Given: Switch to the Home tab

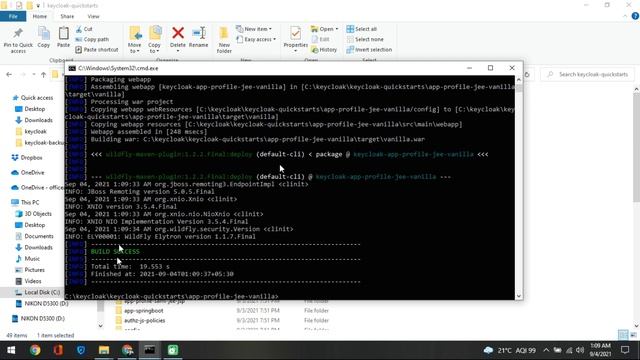Looking at the screenshot, I should (40, 16).
